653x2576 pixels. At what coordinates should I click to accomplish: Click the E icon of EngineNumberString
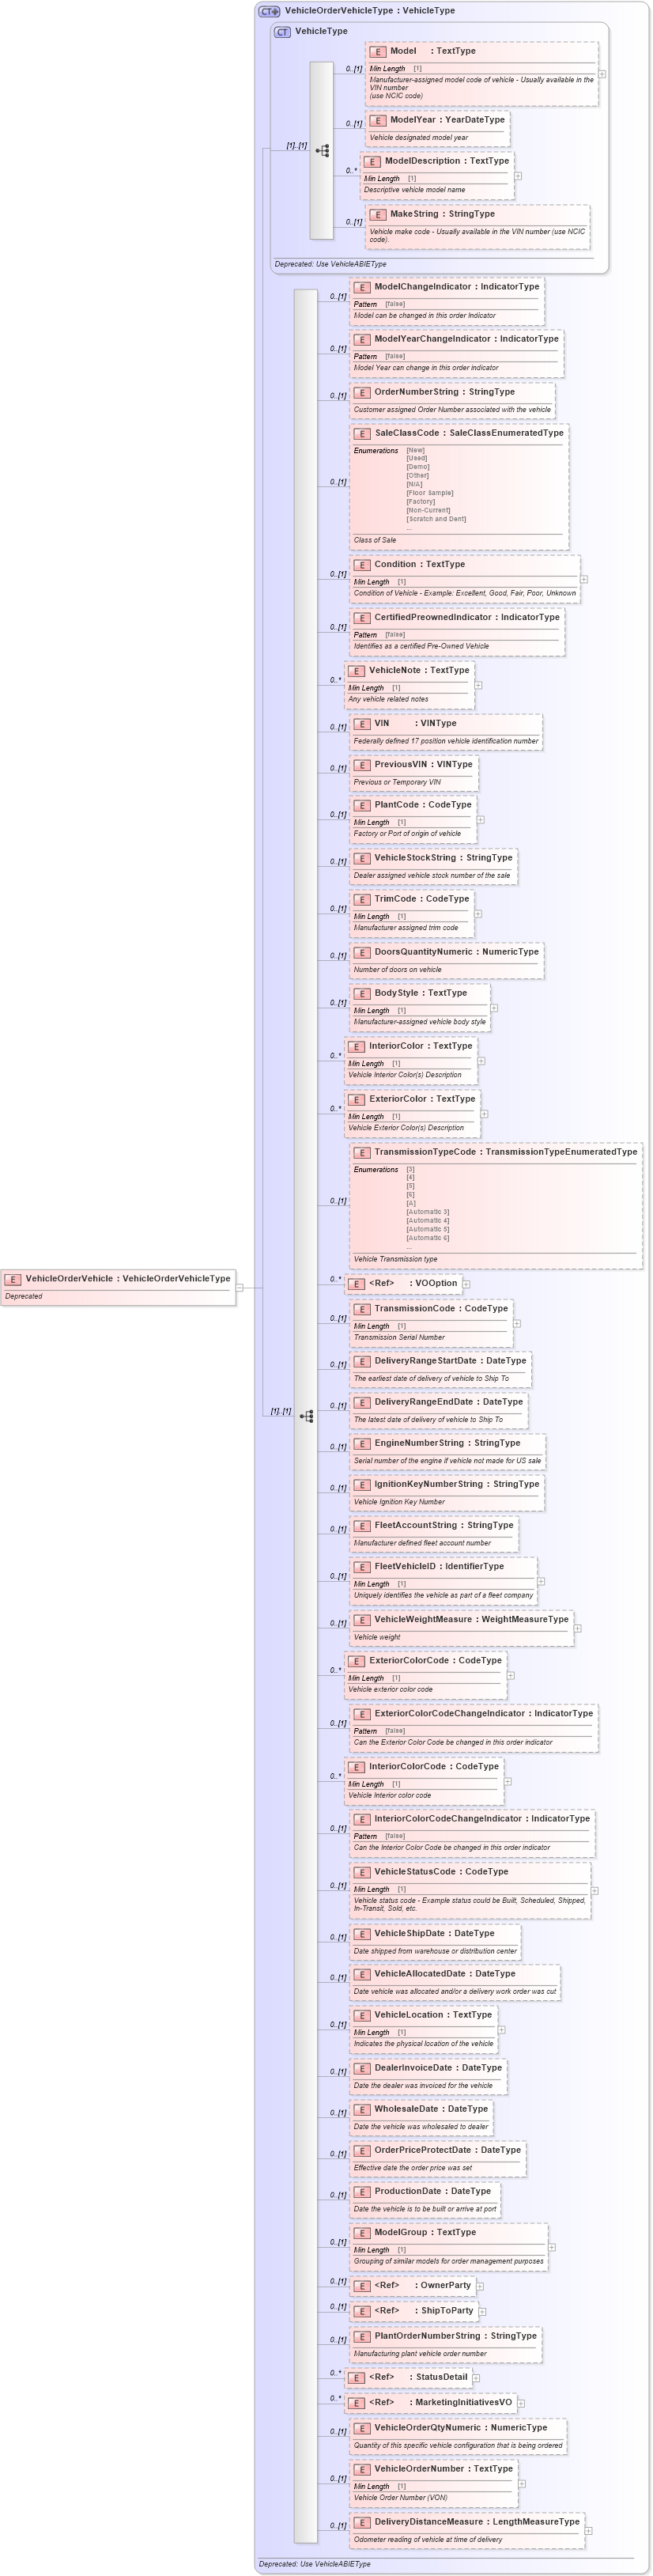362,1443
